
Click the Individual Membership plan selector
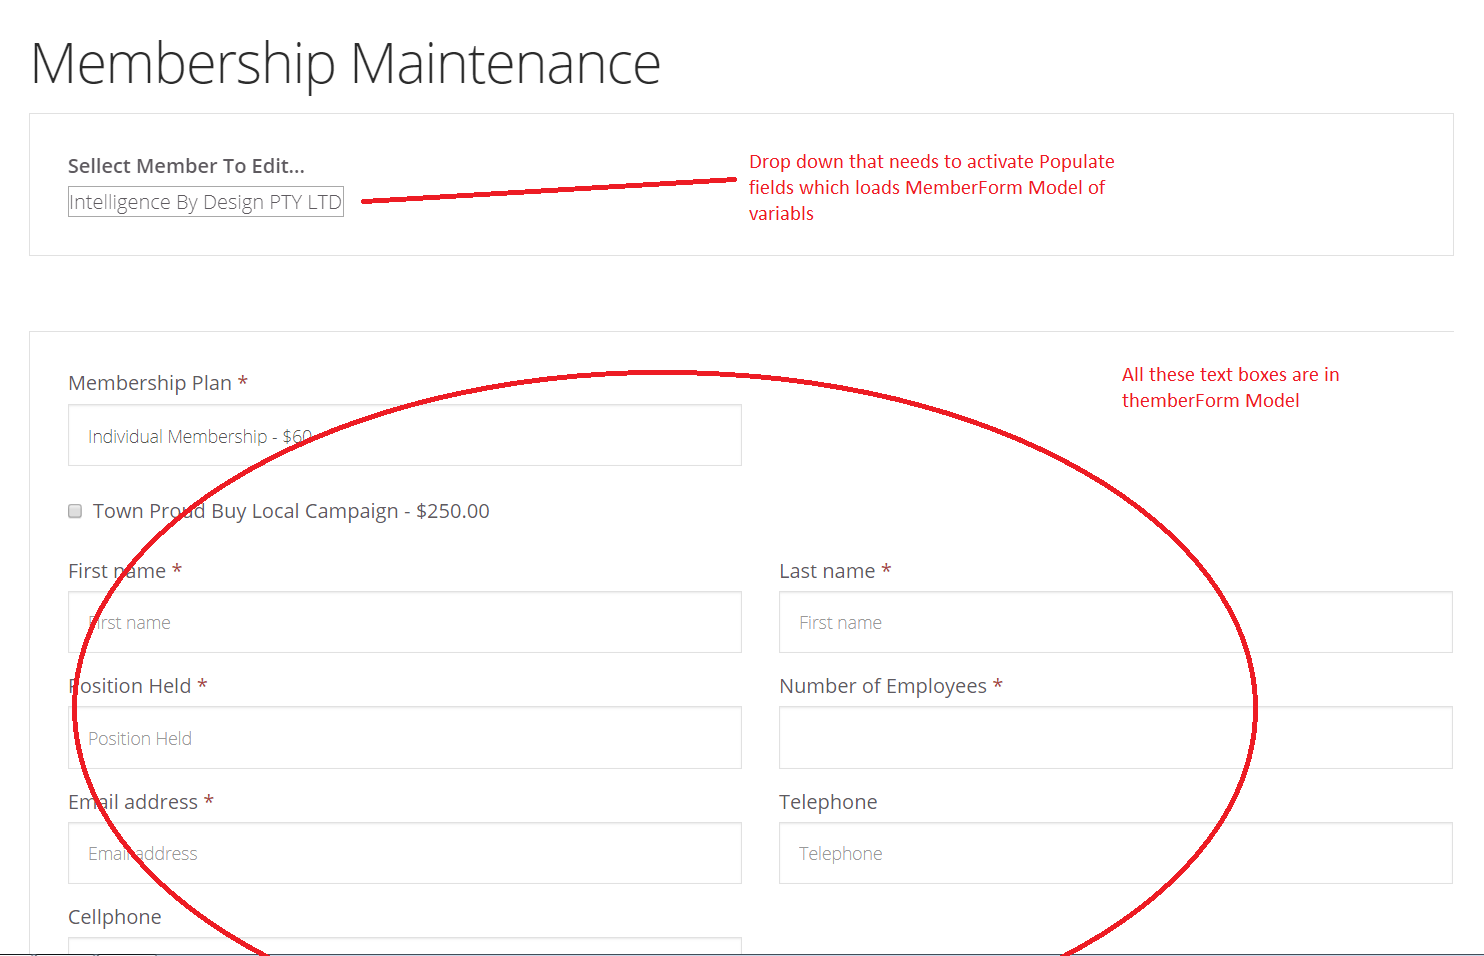coord(404,435)
